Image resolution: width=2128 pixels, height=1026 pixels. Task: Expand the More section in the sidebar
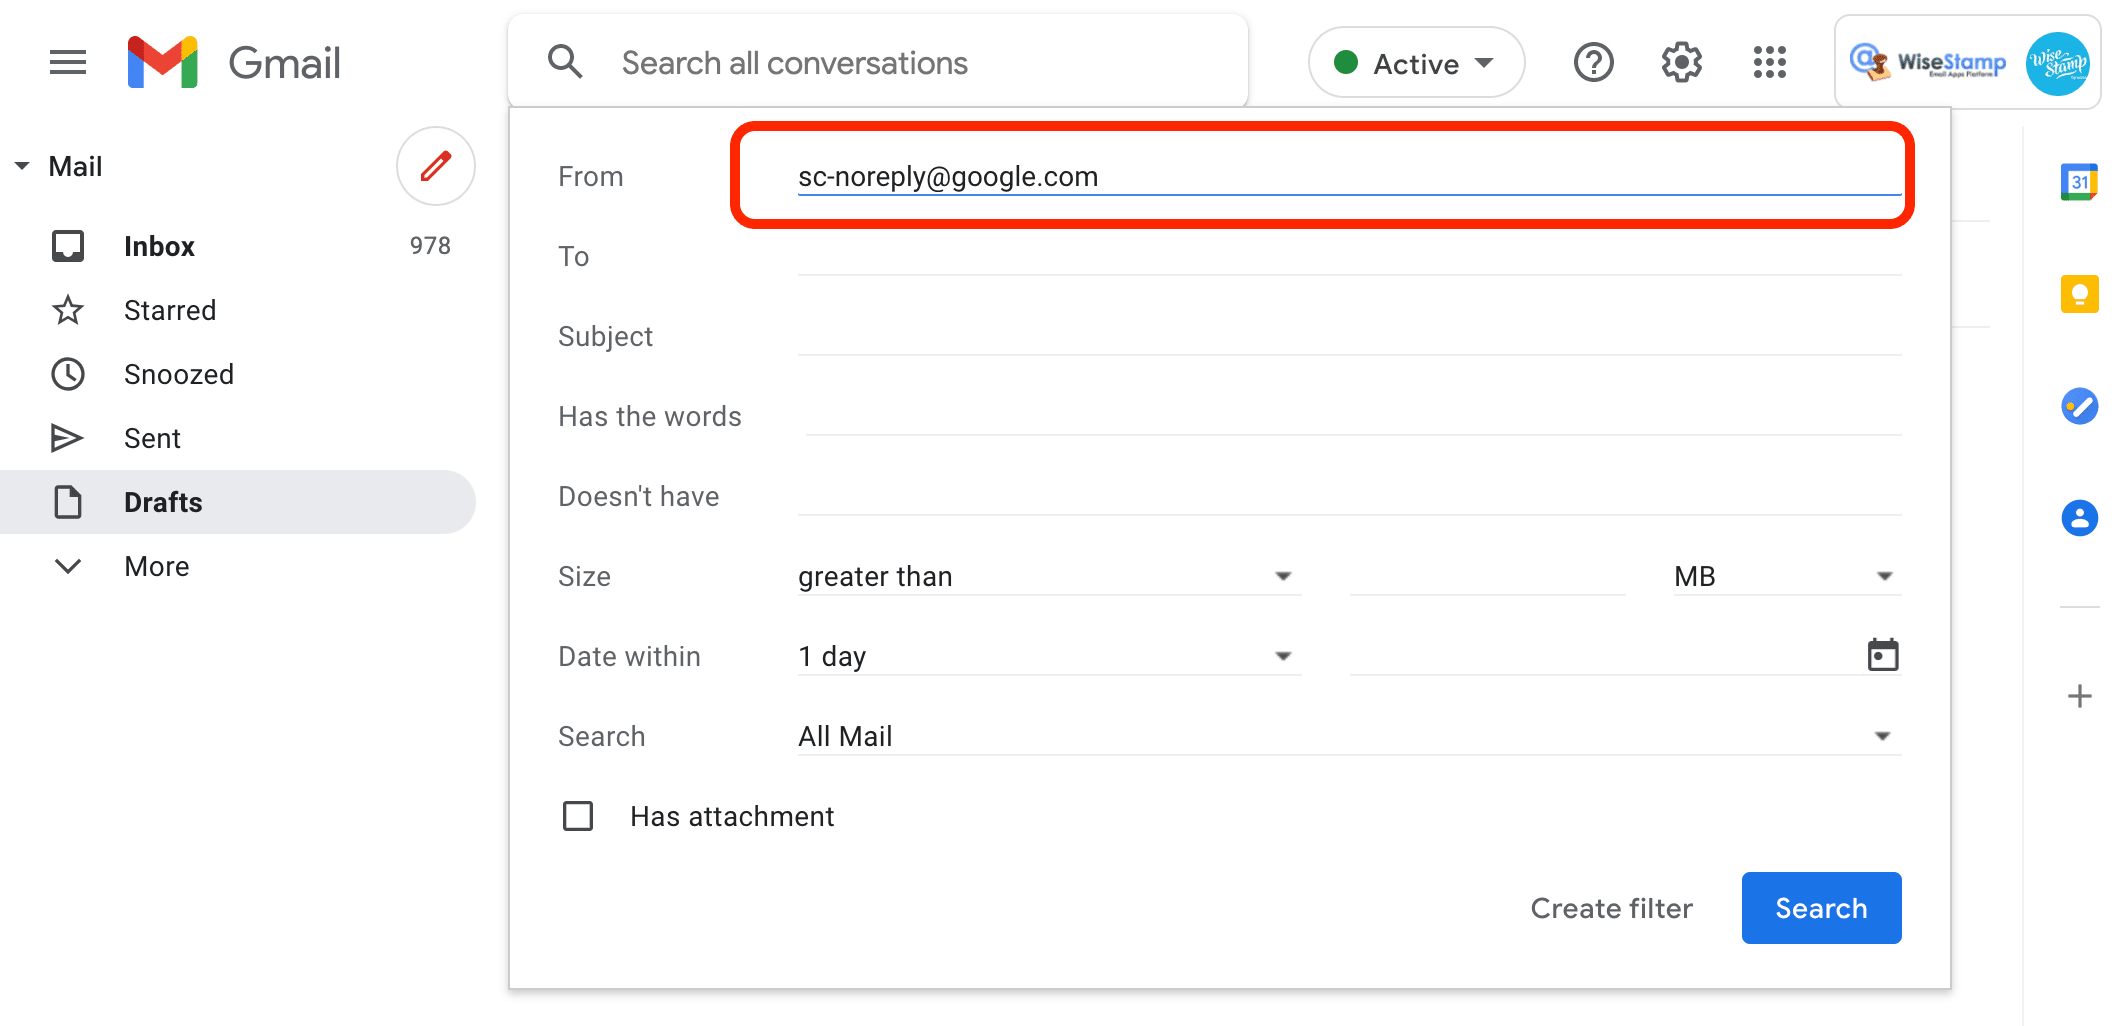point(156,566)
